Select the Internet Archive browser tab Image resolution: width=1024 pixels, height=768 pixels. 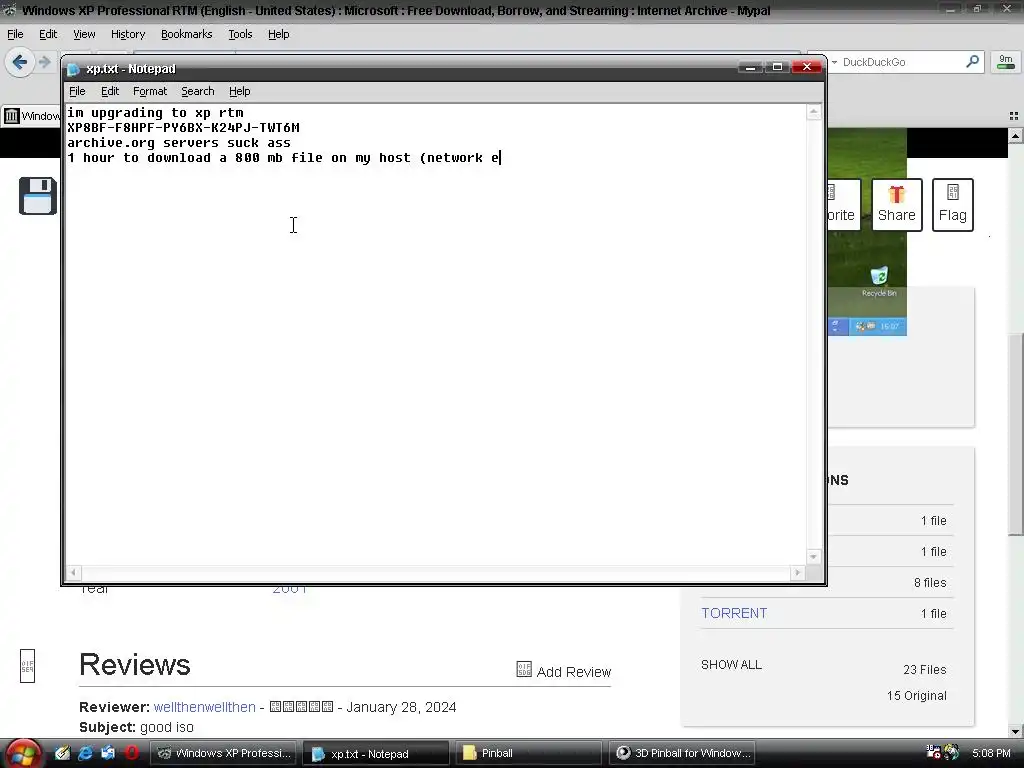coord(31,116)
